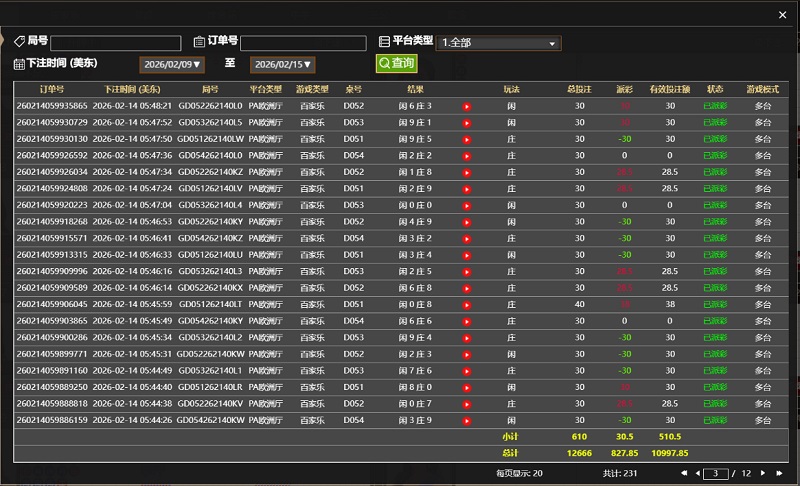Viewport: 800px width, 486px height.
Task: Play video replay for order 260214059935865
Action: 466,106
